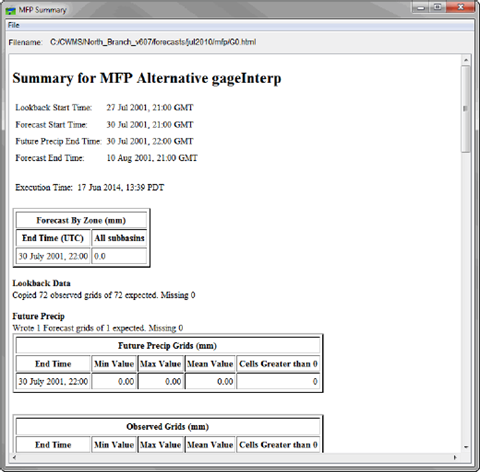Click the Filename: label
The image size is (480, 472).
click(25, 42)
